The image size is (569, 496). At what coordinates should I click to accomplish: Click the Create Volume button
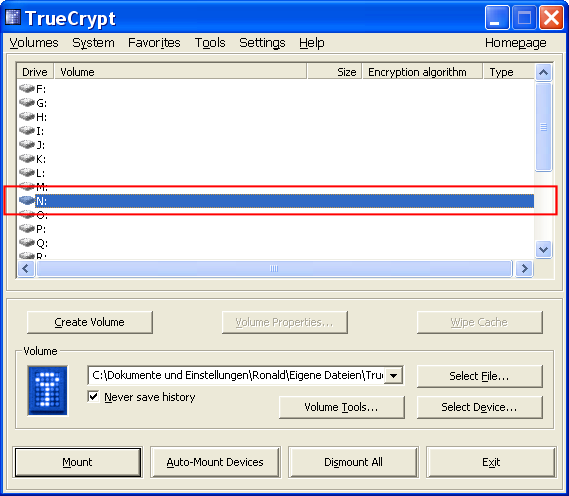(x=90, y=322)
